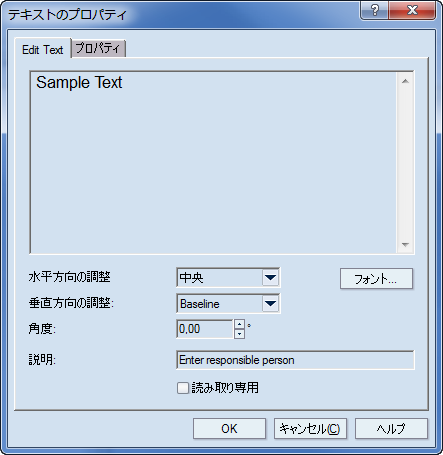Select the 中央 combo box field

coord(228,277)
